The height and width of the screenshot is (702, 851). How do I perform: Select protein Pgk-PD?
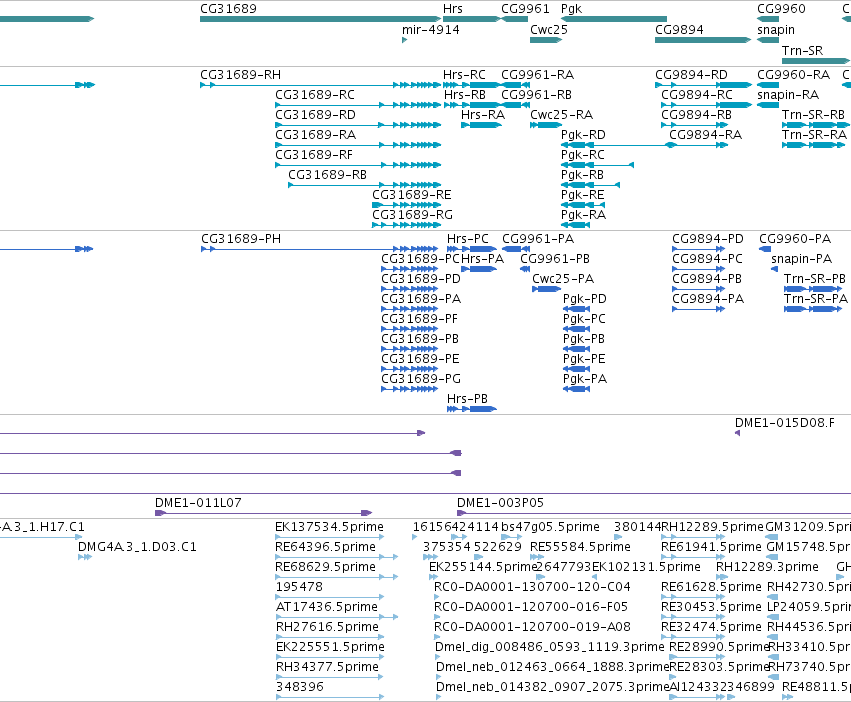pos(576,309)
